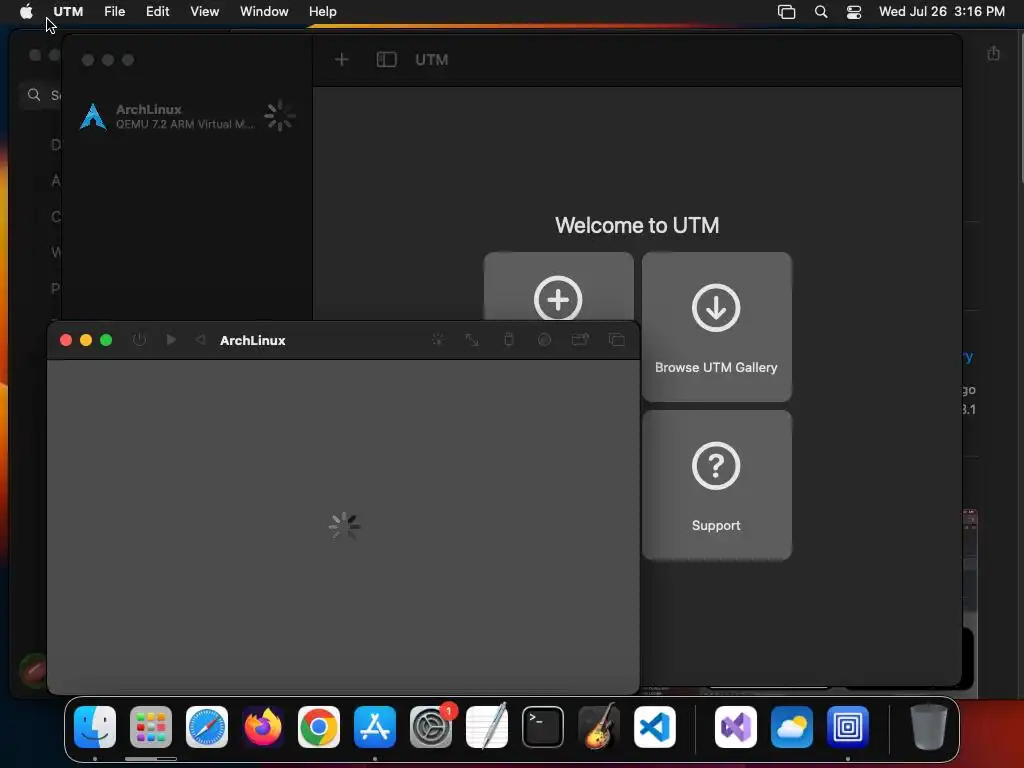This screenshot has width=1024, height=768.
Task: Open the Help menu
Action: click(x=323, y=12)
